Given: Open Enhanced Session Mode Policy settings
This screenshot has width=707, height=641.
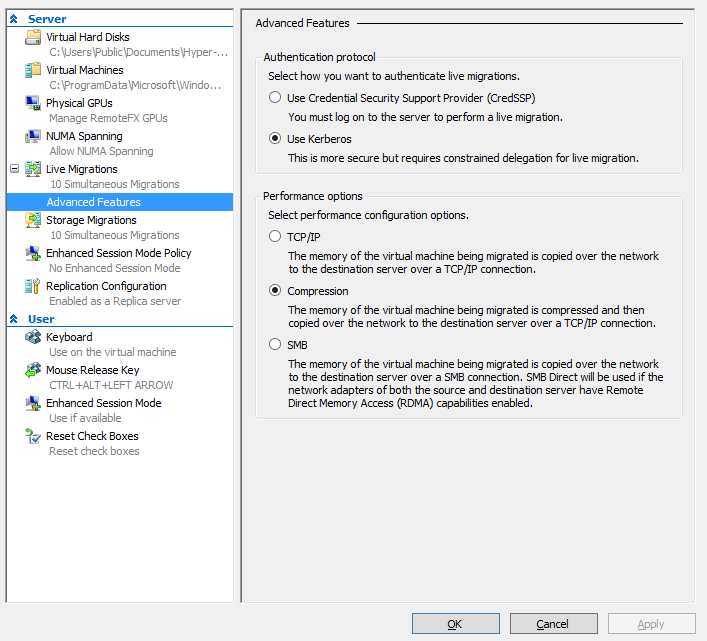Looking at the screenshot, I should 118,254.
